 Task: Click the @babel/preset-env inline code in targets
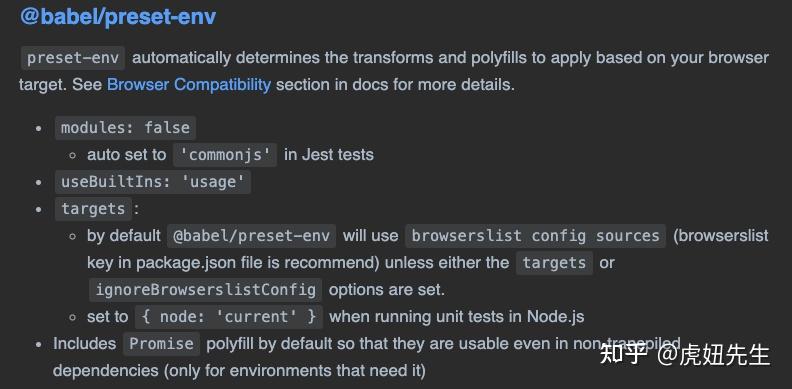point(252,236)
